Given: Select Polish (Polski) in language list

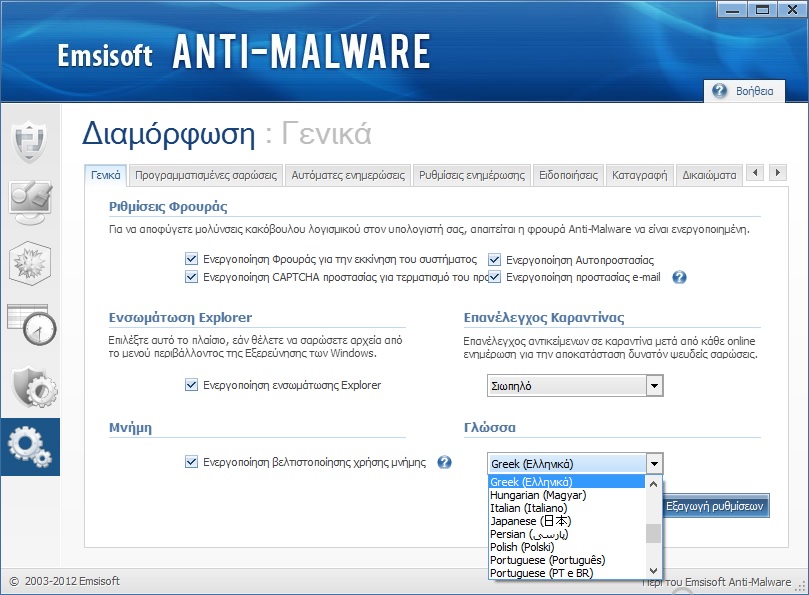Looking at the screenshot, I should (x=567, y=547).
